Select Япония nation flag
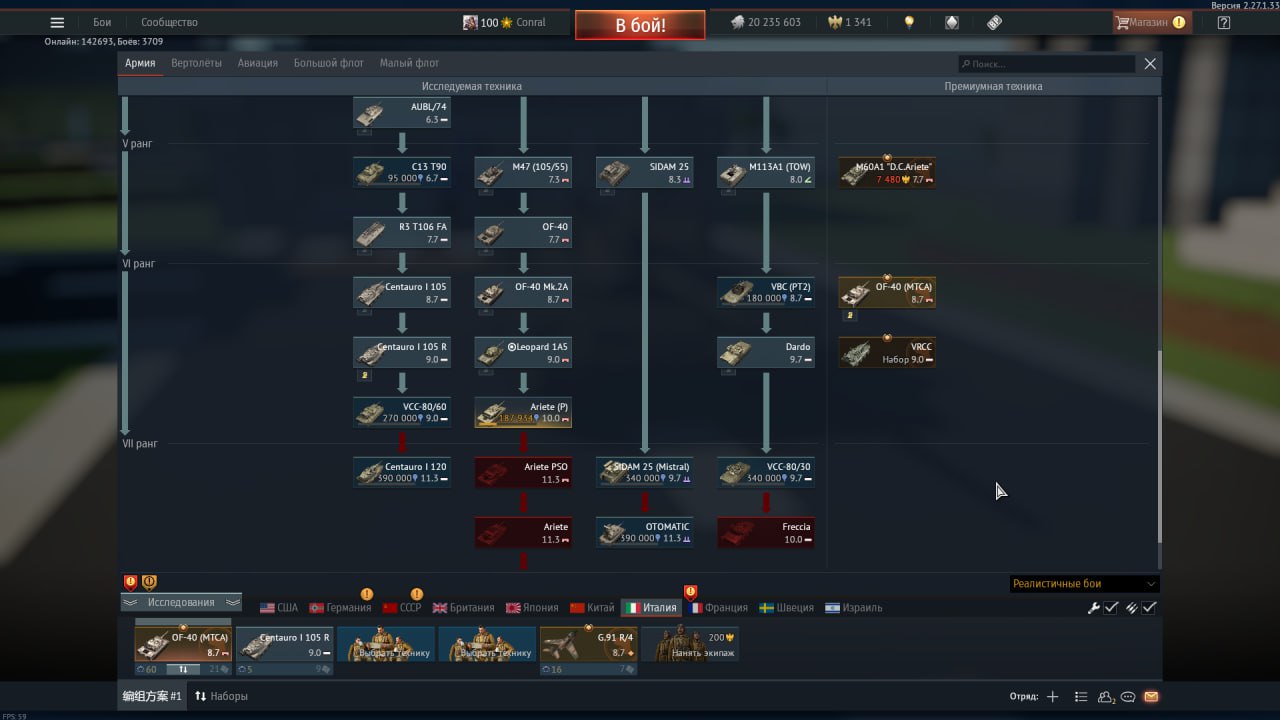Viewport: 1280px width, 720px height. [x=531, y=607]
